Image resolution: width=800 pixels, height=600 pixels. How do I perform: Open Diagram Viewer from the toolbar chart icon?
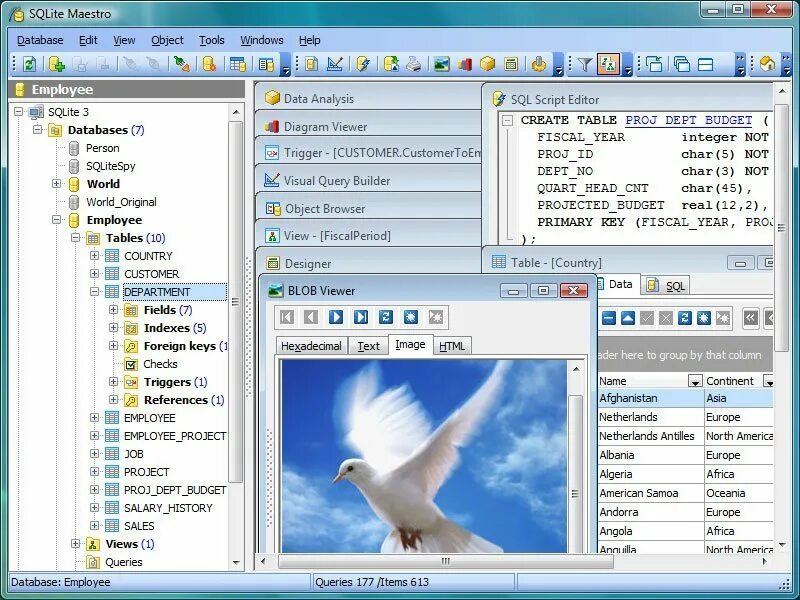464,64
